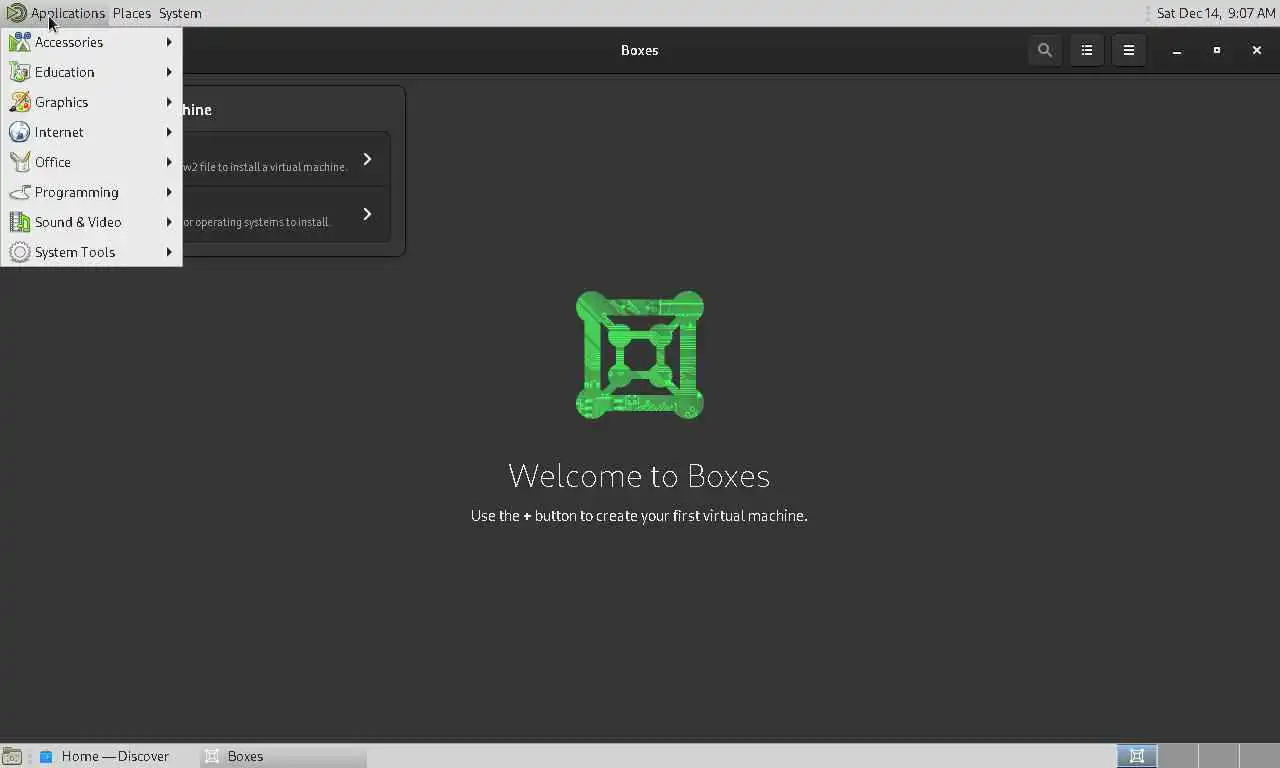This screenshot has width=1280, height=768.
Task: Click the Boxes taskbar window button
Action: point(284,756)
